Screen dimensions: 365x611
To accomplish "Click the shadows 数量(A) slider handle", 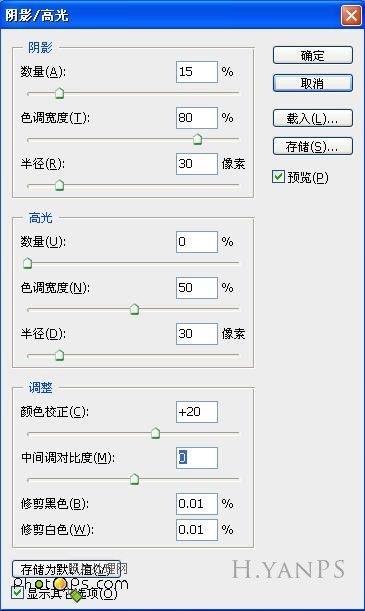I will point(59,93).
